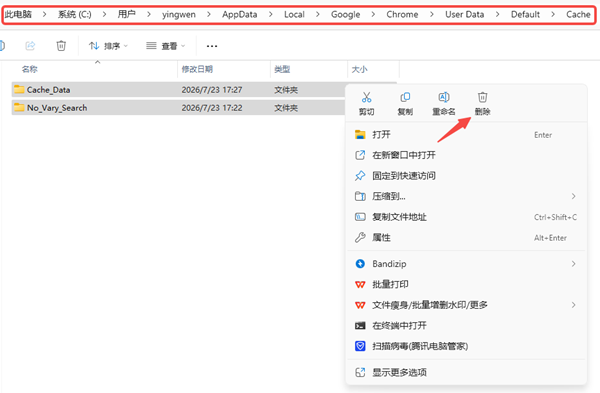Click the pin to quick access icon

point(360,176)
